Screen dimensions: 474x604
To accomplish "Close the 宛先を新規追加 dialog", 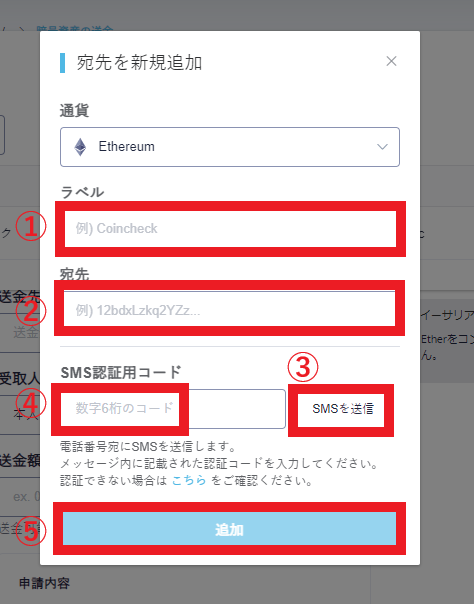I will (391, 61).
